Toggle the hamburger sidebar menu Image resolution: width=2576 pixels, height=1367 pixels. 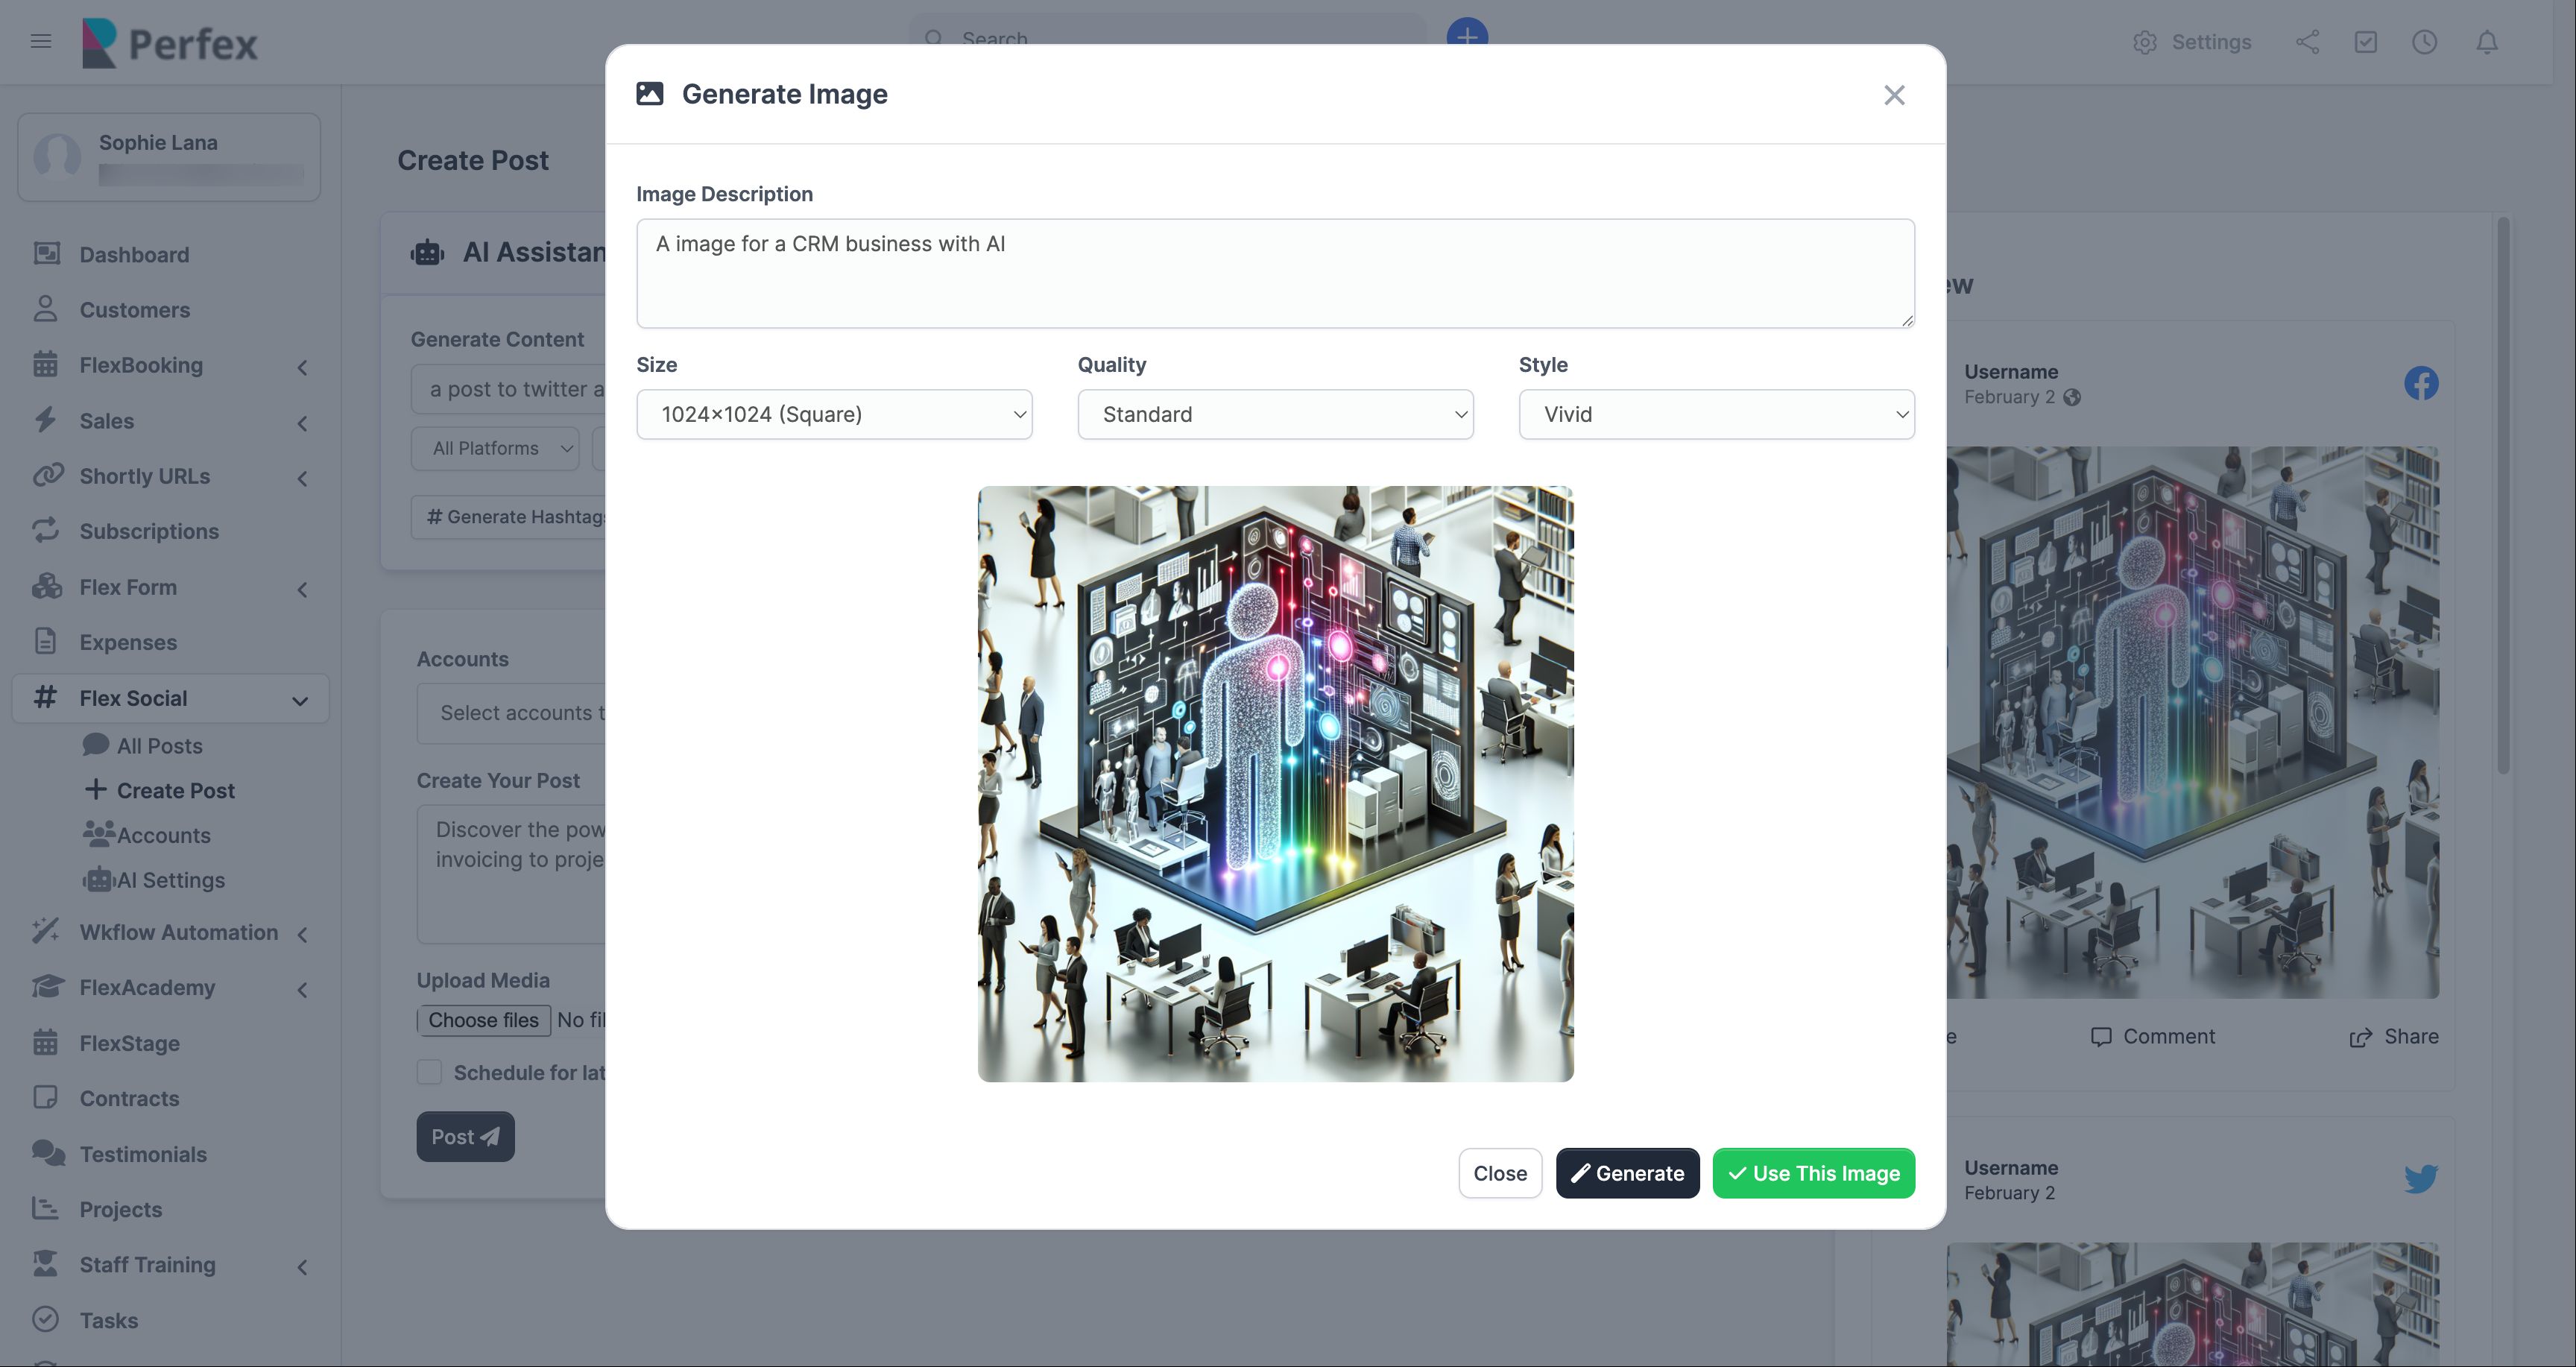coord(40,42)
